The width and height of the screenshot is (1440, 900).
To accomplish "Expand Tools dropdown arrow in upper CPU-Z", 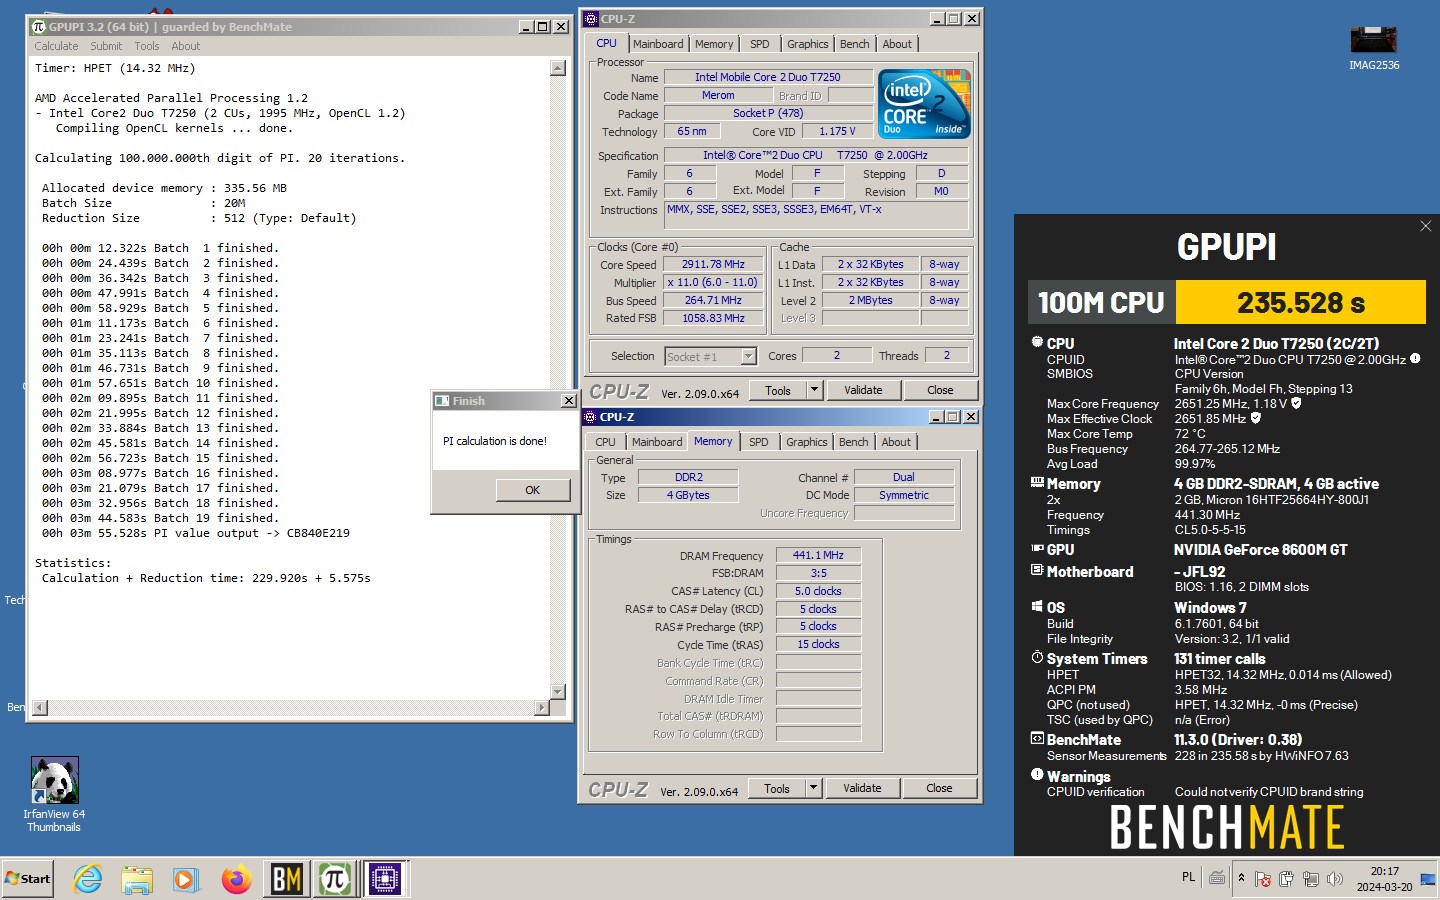I will click(814, 390).
